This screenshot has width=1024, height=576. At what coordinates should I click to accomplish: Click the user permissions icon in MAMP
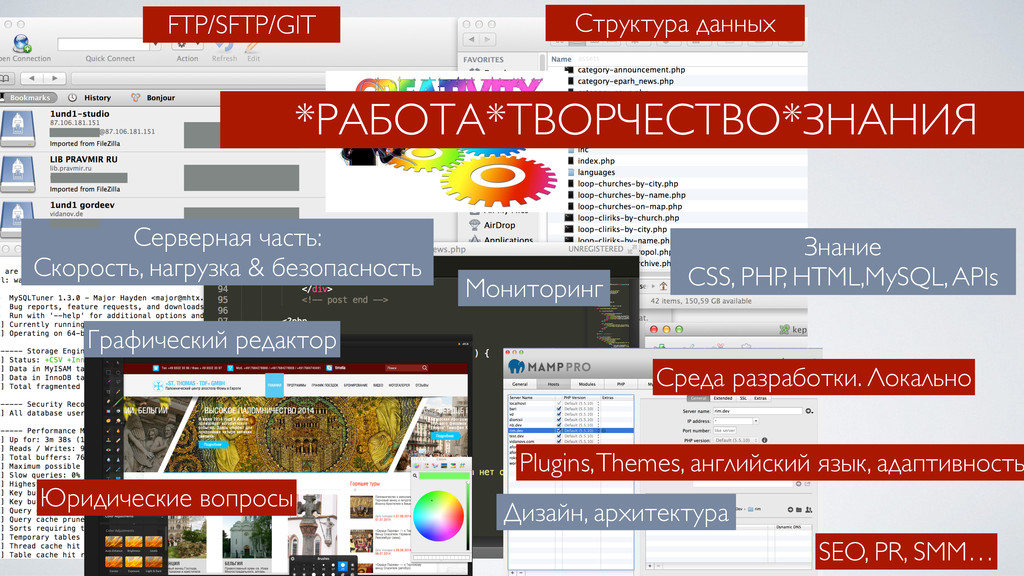tap(808, 509)
